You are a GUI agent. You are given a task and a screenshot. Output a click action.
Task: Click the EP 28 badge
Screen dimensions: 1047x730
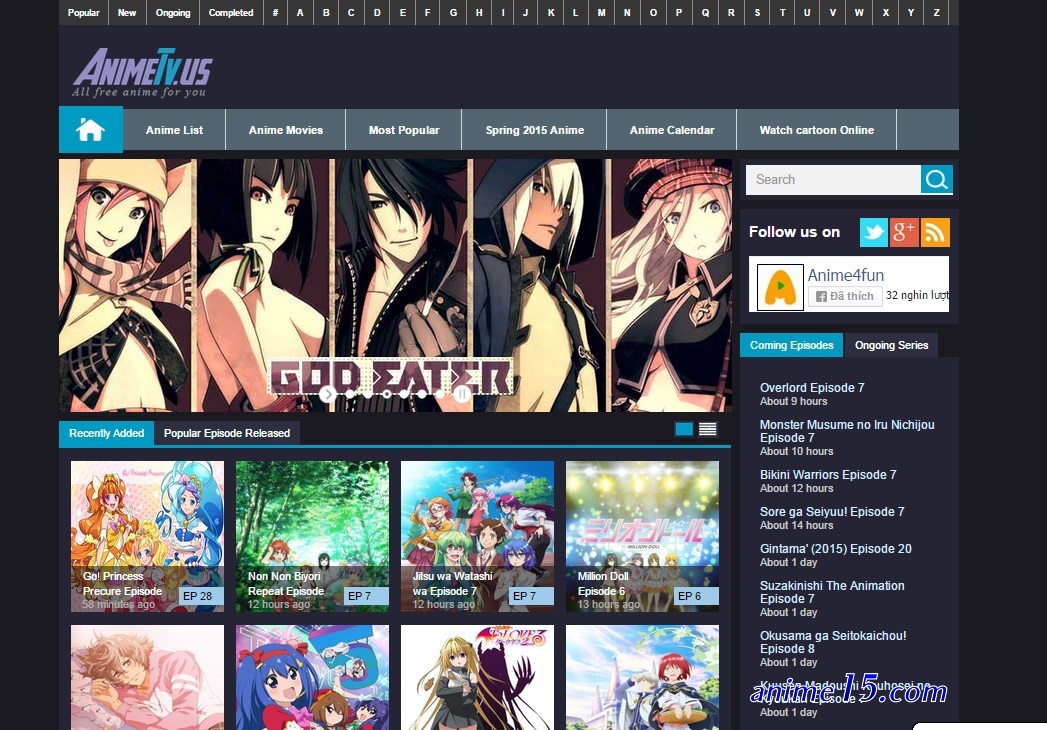click(201, 596)
